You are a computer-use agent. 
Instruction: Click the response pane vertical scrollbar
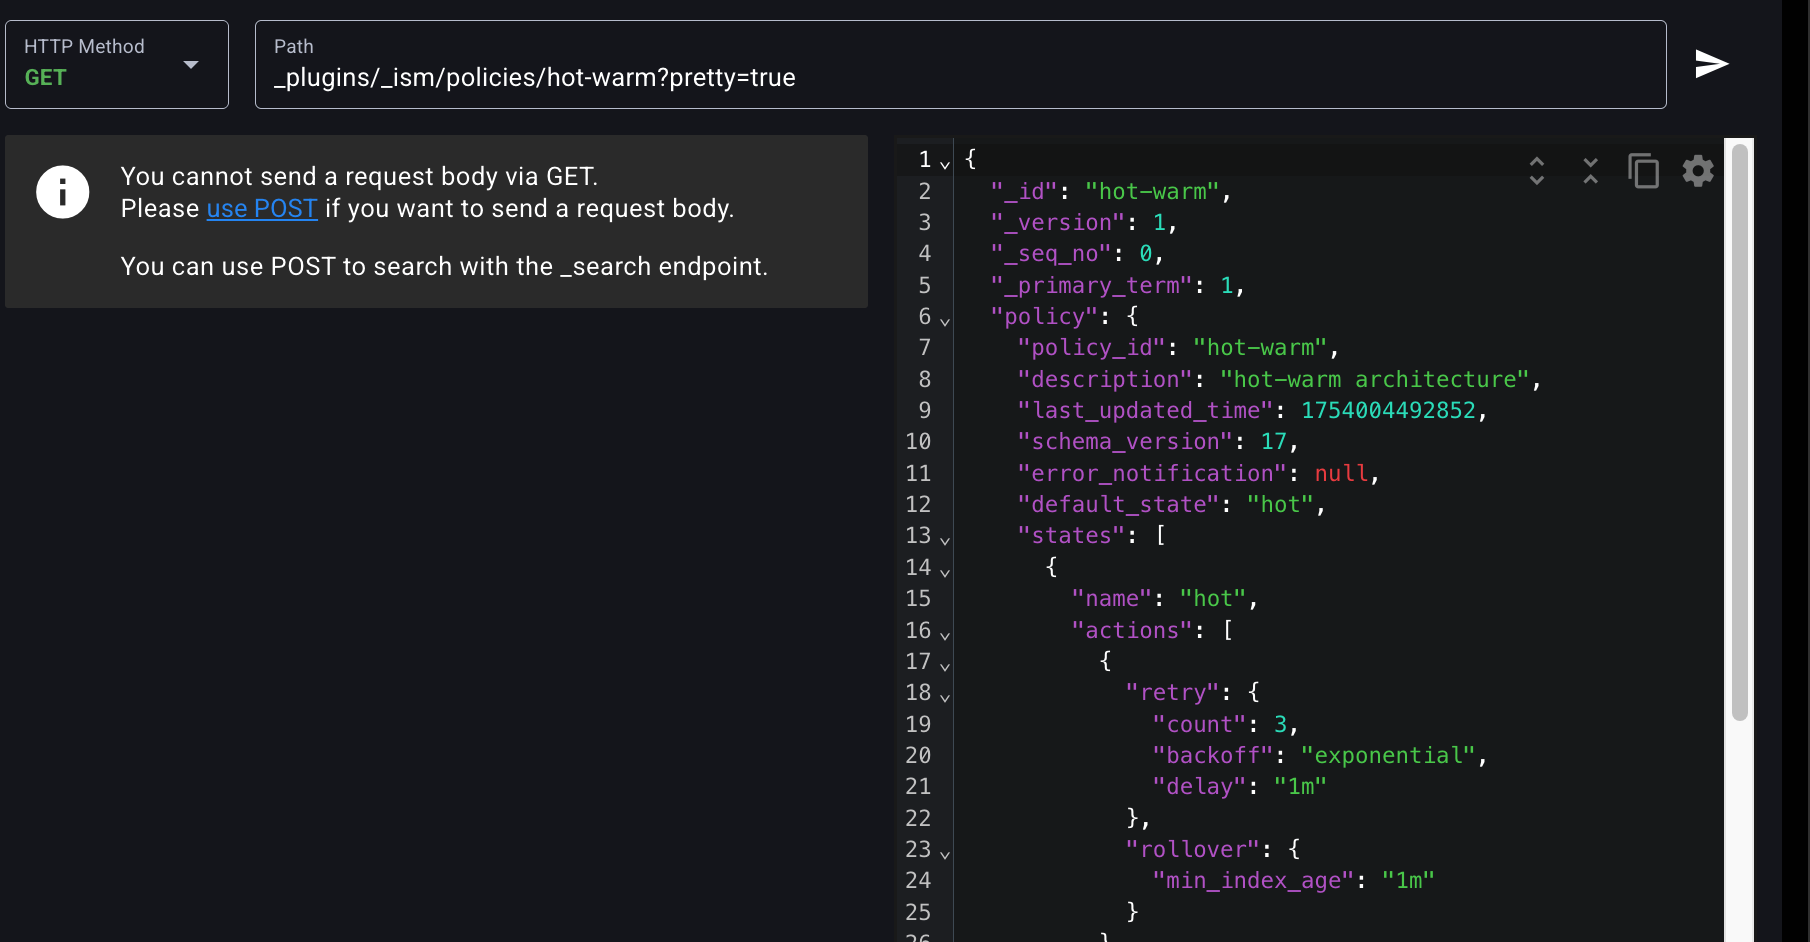click(x=1740, y=432)
